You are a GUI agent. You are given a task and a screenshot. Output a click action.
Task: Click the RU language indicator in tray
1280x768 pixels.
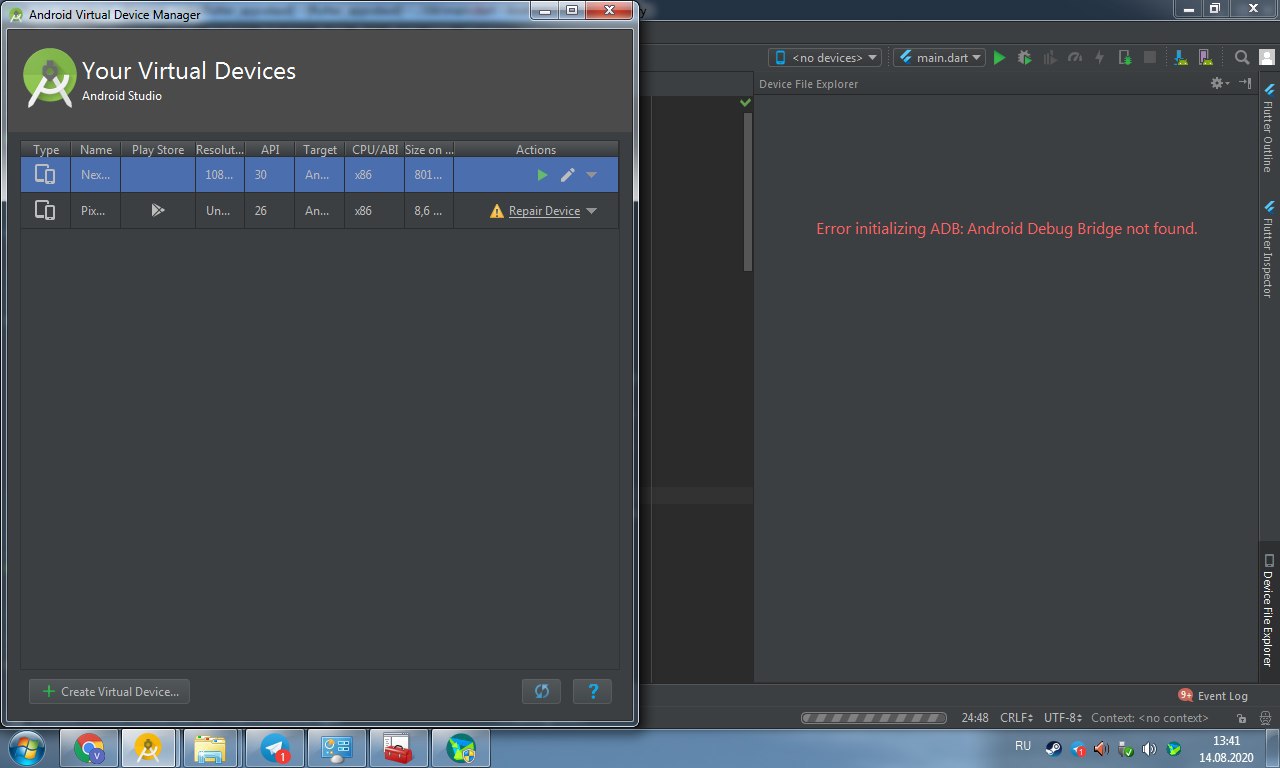pyautogui.click(x=1022, y=746)
